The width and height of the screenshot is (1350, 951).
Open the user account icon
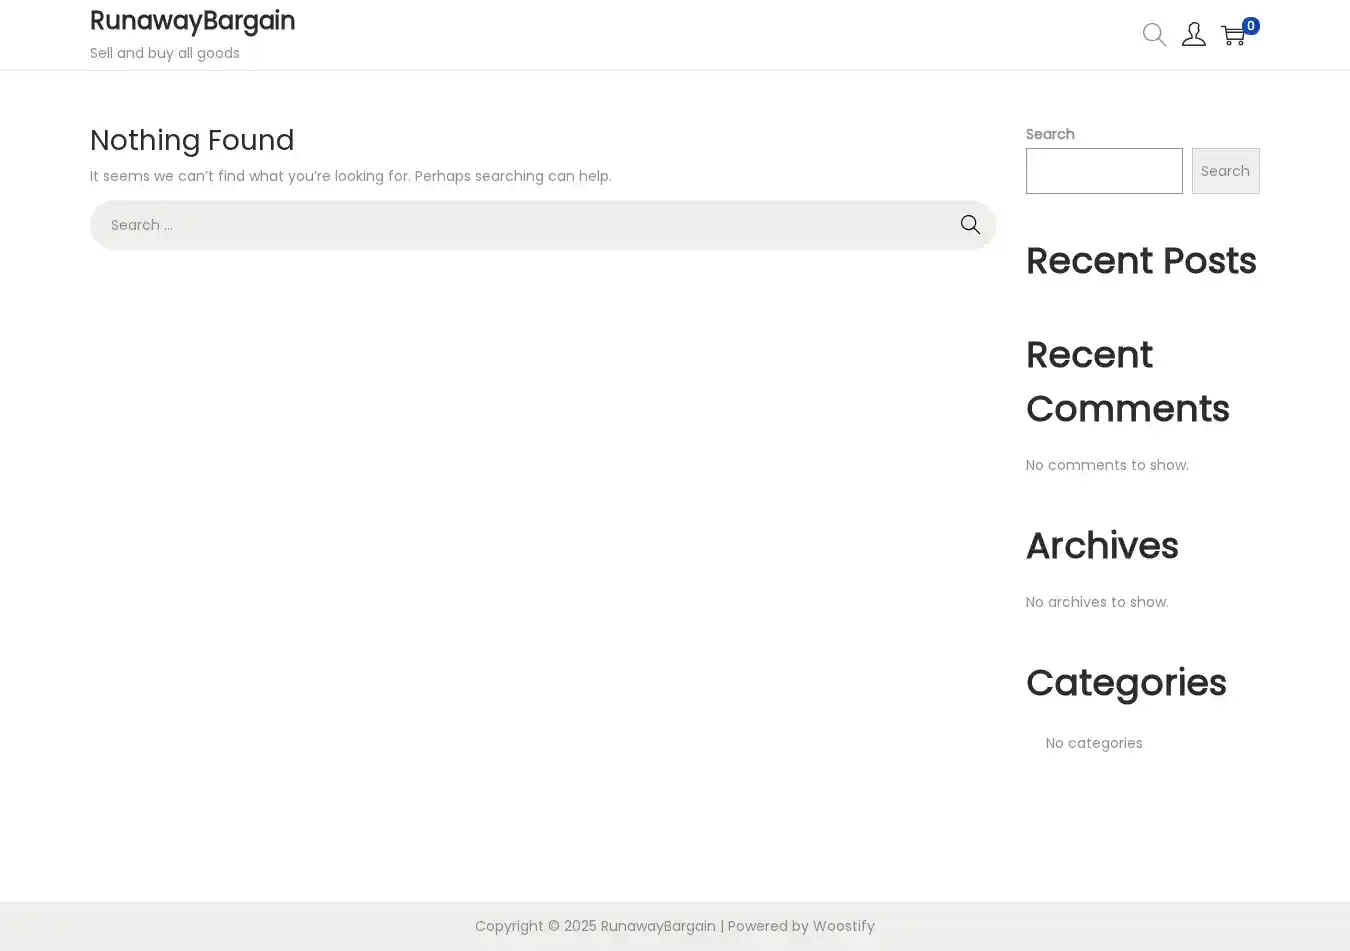[1193, 35]
